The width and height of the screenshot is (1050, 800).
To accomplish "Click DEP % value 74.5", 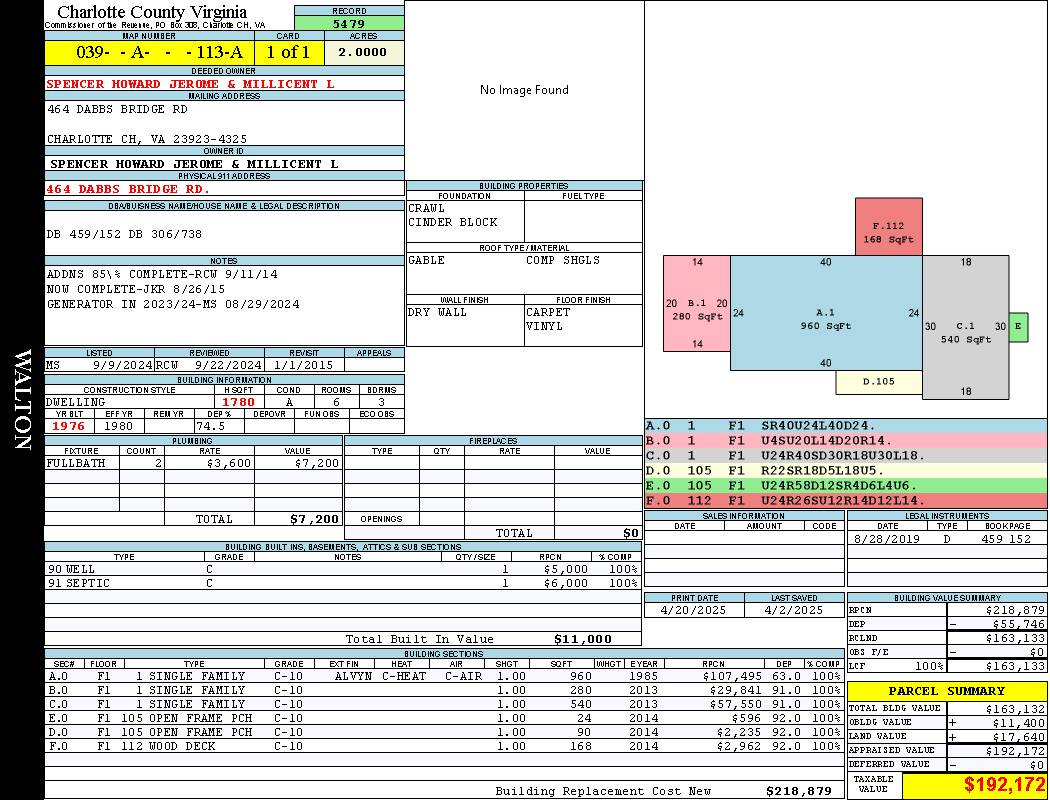I will click(x=210, y=426).
